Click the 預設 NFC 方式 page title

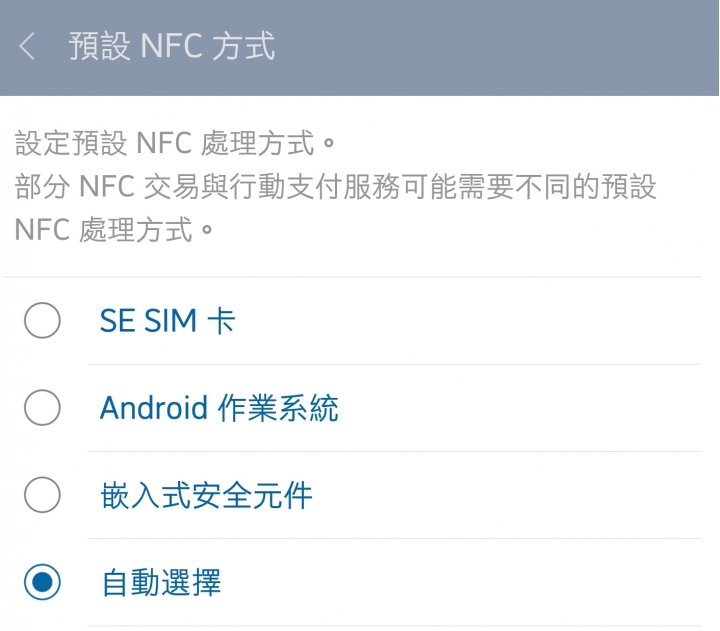coord(171,47)
